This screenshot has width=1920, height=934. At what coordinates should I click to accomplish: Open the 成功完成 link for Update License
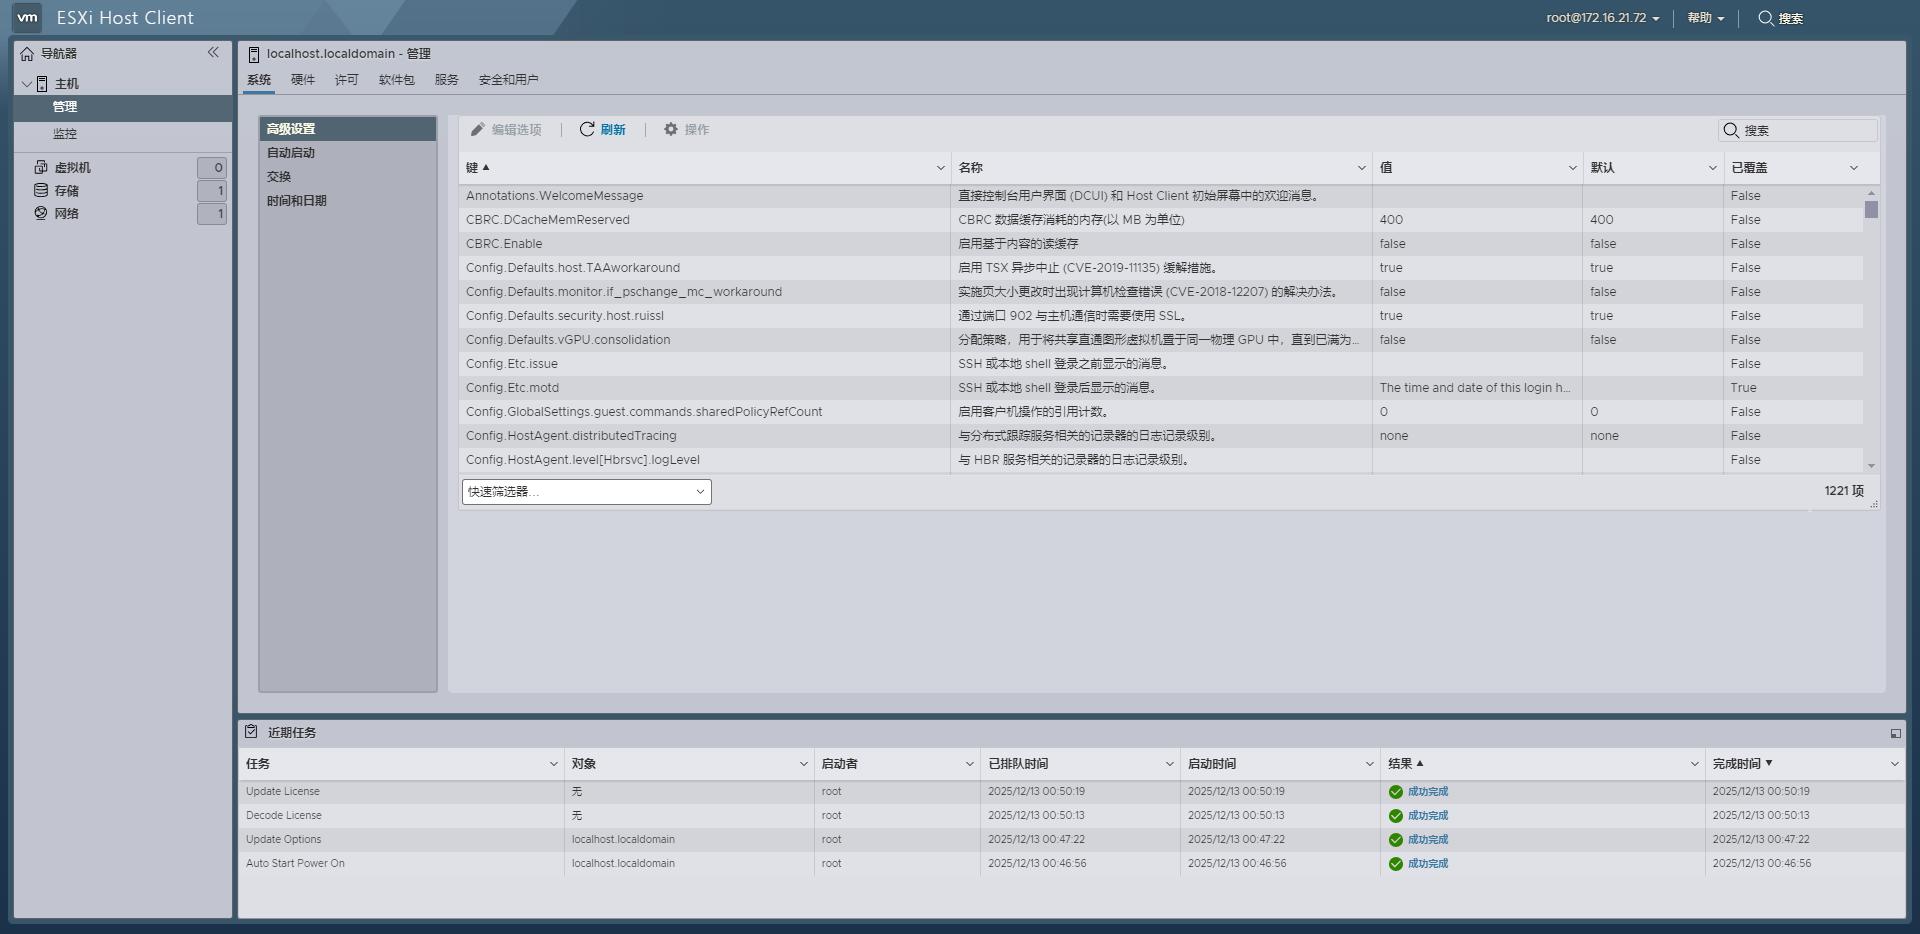coord(1427,790)
